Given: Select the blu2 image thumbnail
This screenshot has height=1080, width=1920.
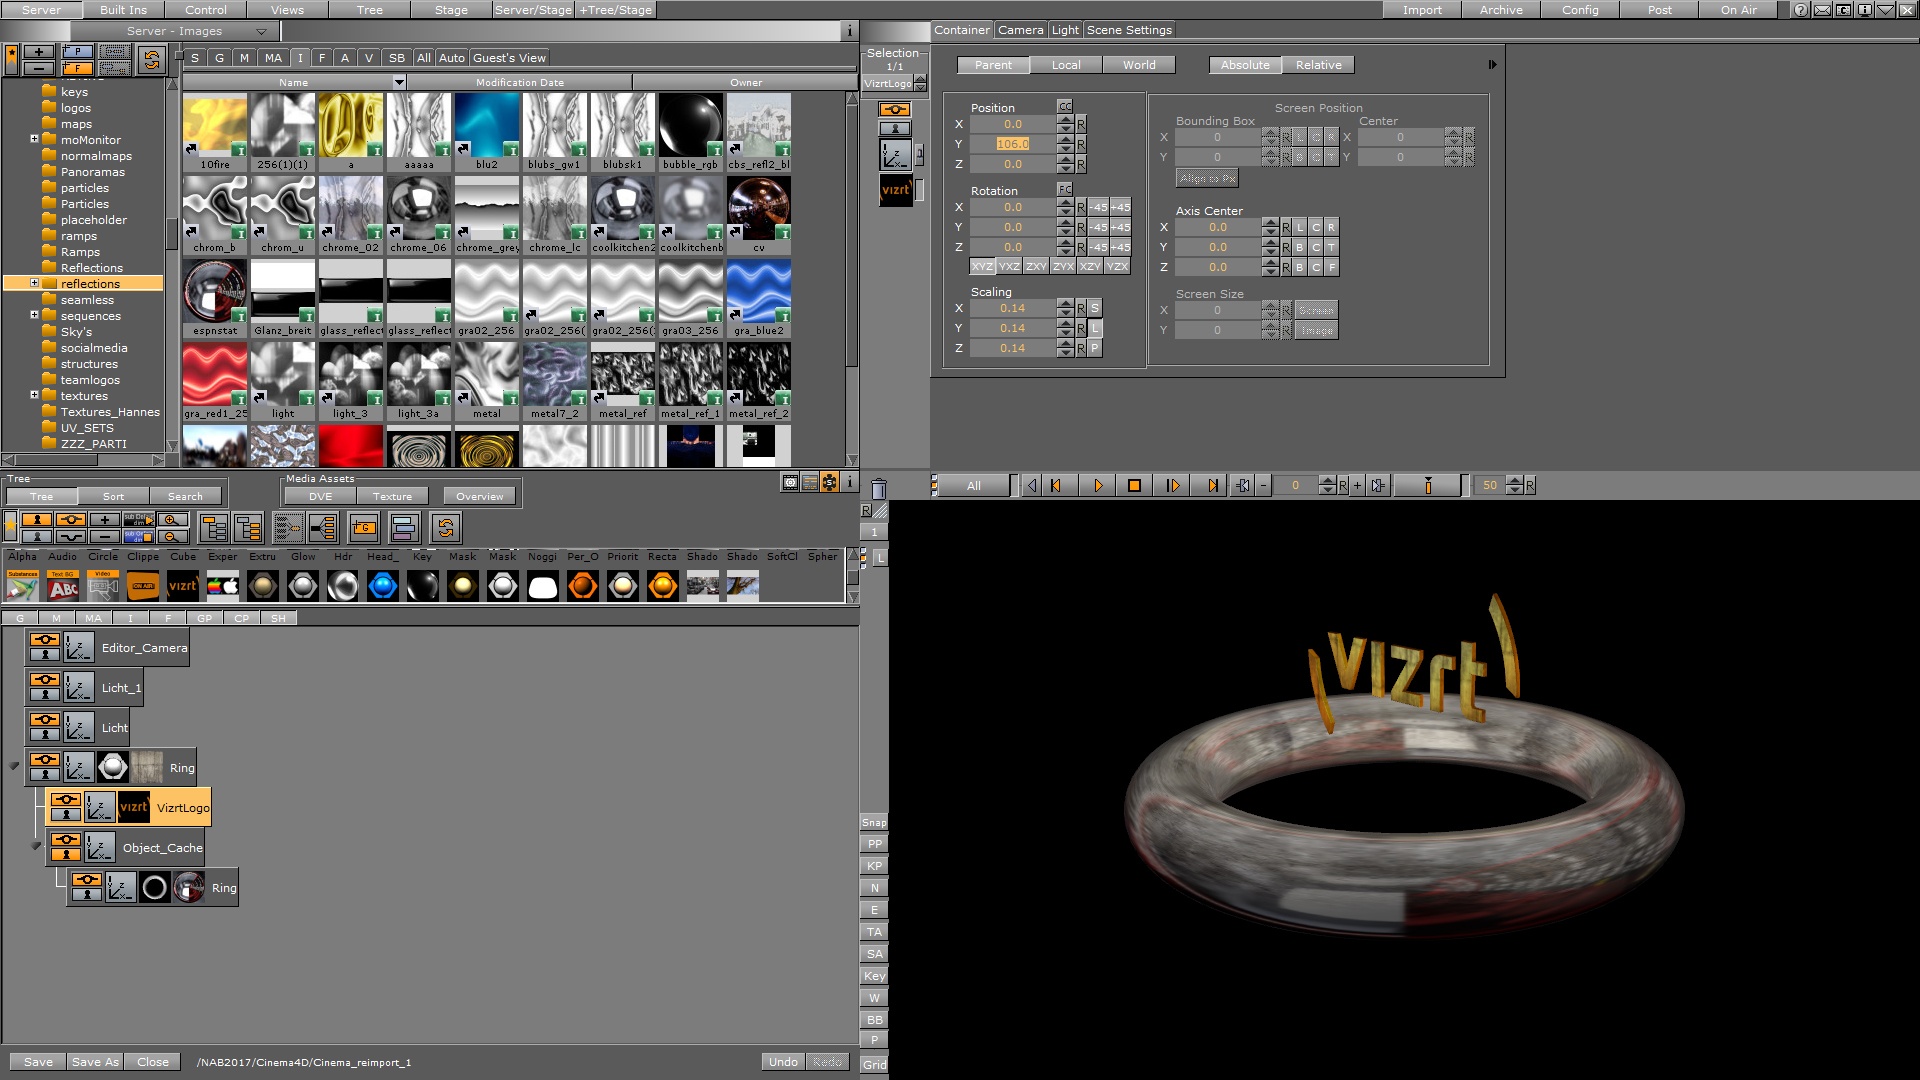Looking at the screenshot, I should click(487, 132).
